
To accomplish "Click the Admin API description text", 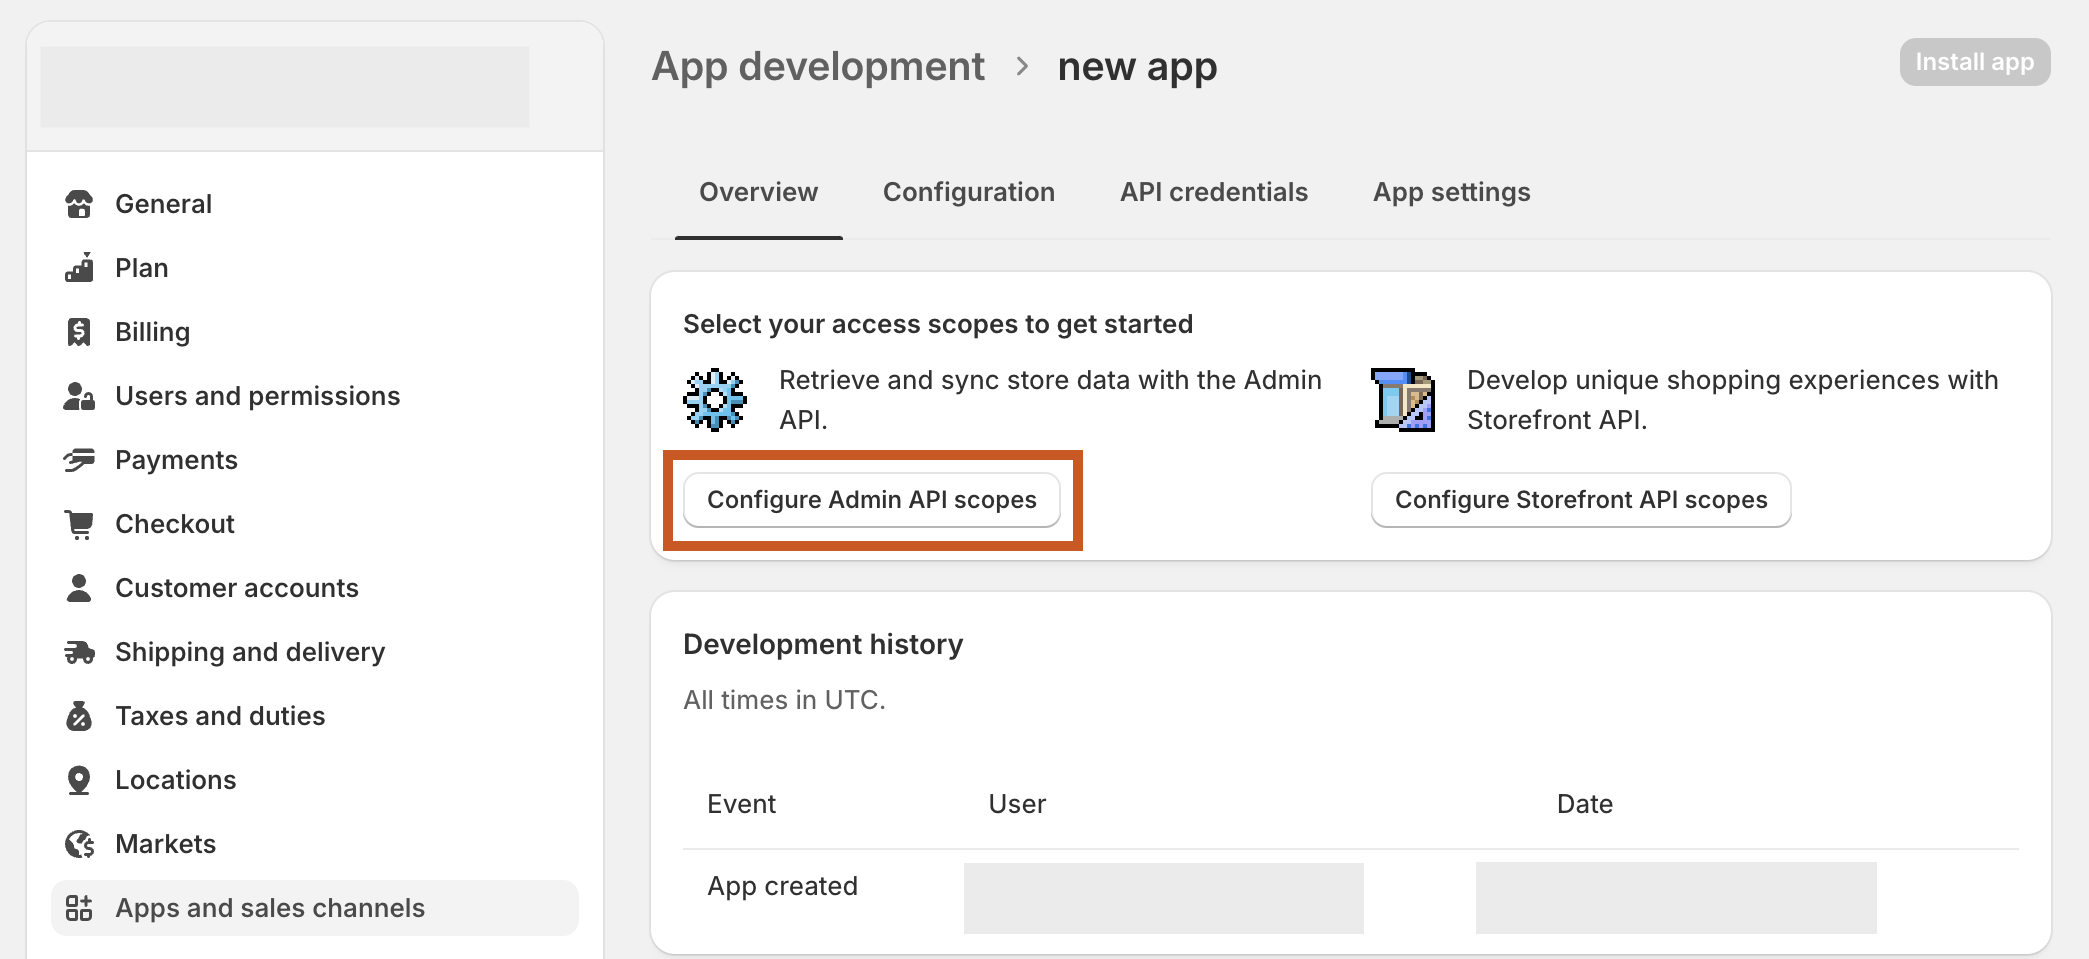I will click(x=1050, y=400).
